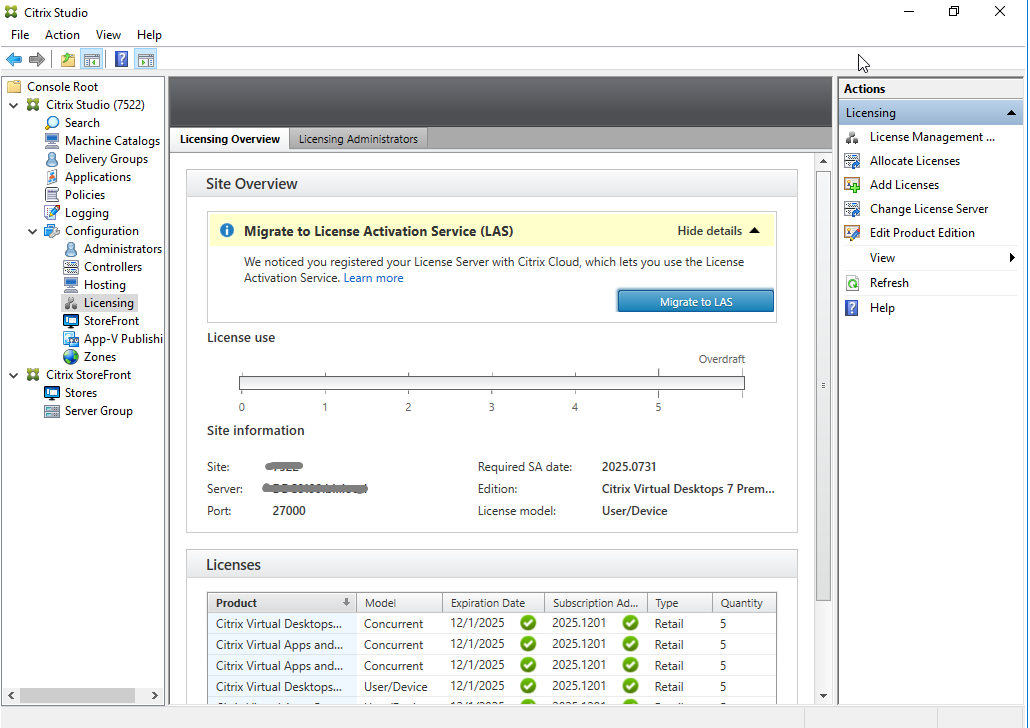Collapse the Configuration tree node

(33, 230)
